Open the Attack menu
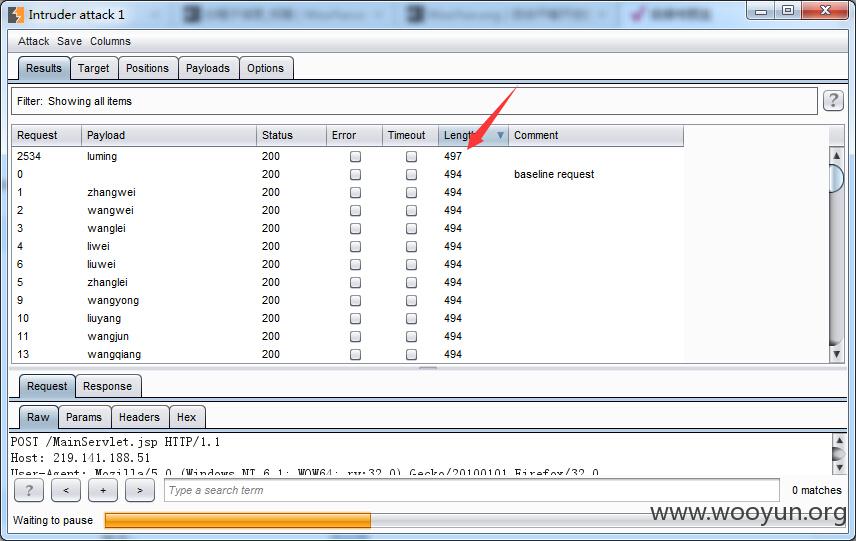This screenshot has height=541, width=856. pyautogui.click(x=33, y=41)
